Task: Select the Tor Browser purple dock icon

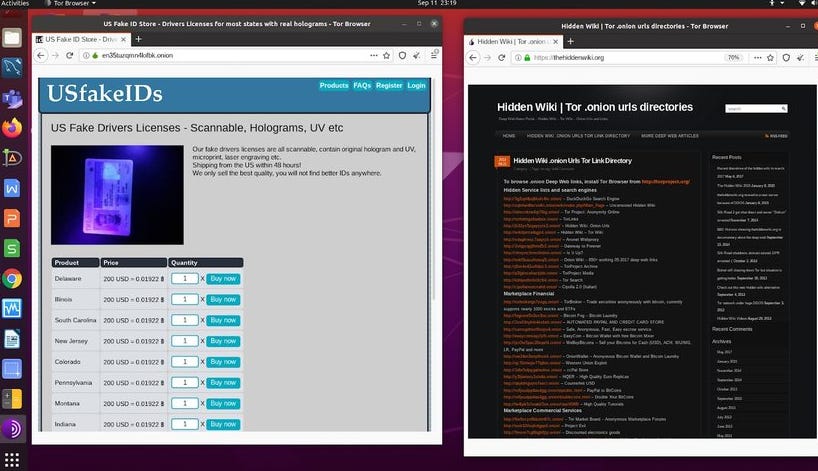Action: pos(11,429)
